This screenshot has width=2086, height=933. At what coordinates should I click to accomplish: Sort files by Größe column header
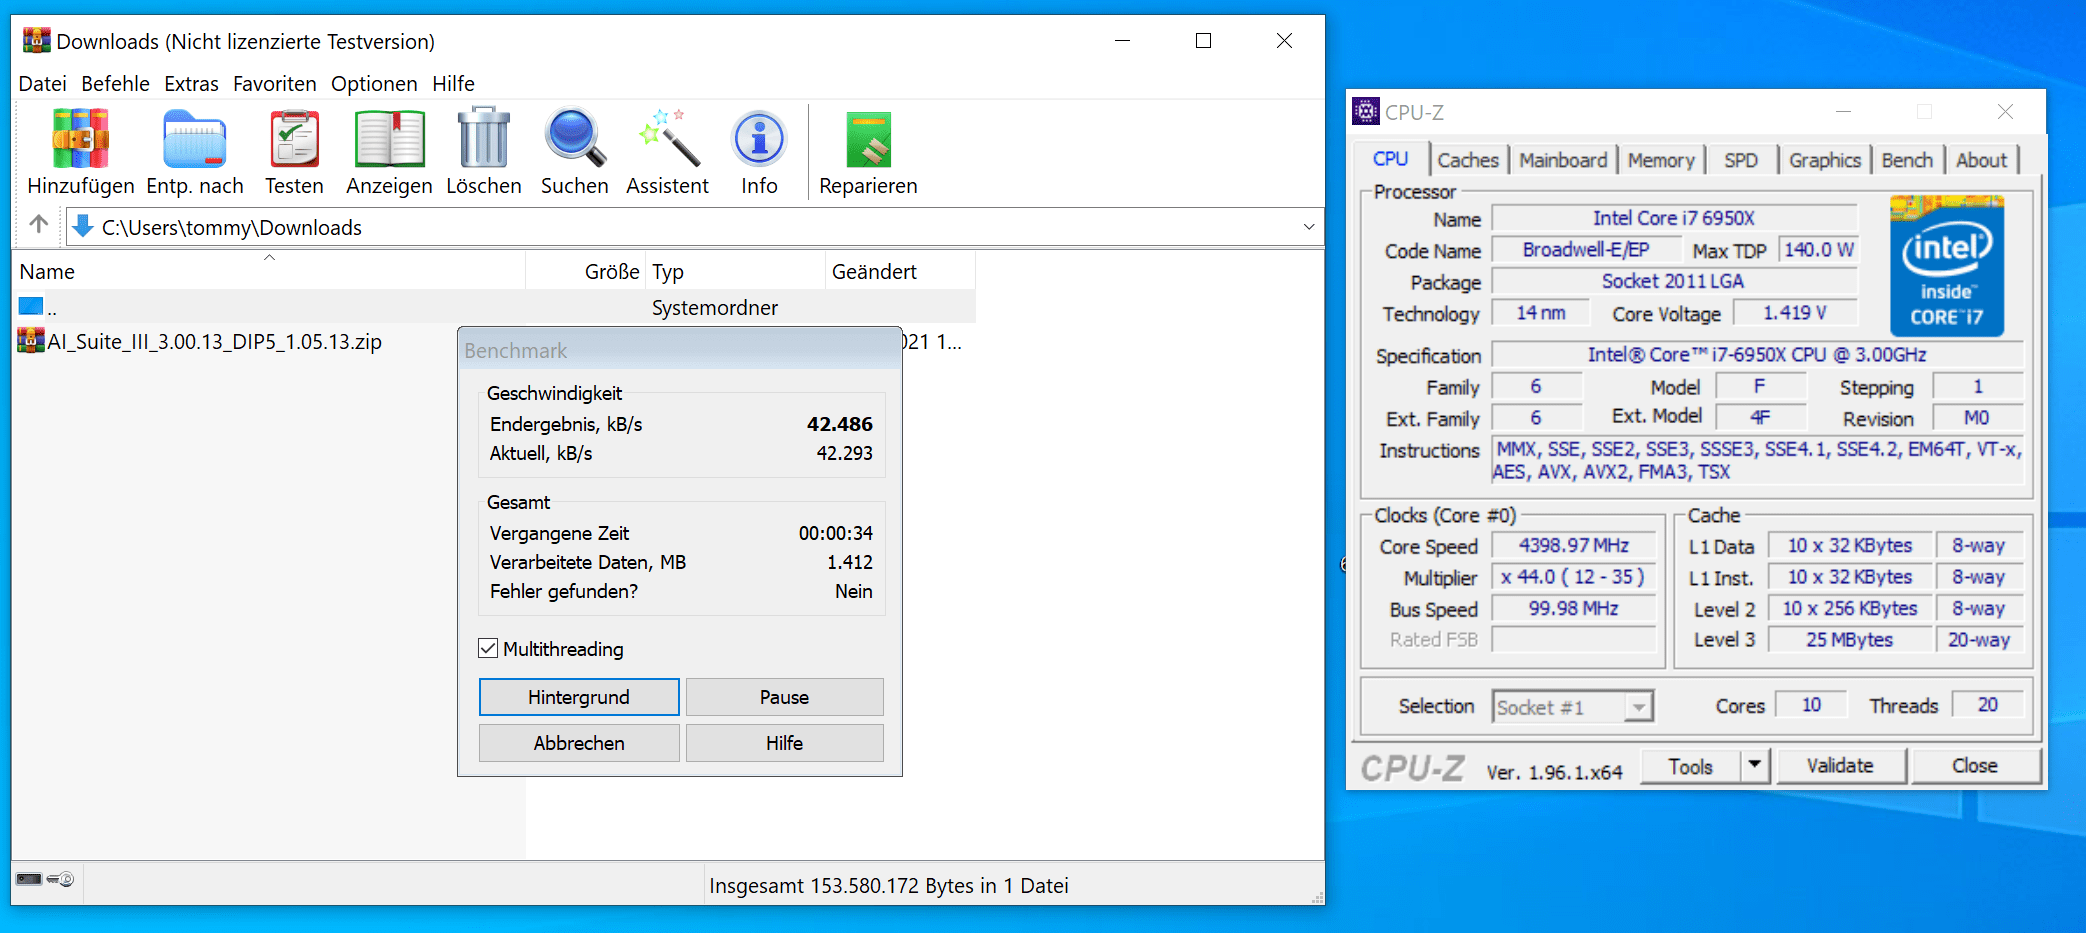pos(586,271)
